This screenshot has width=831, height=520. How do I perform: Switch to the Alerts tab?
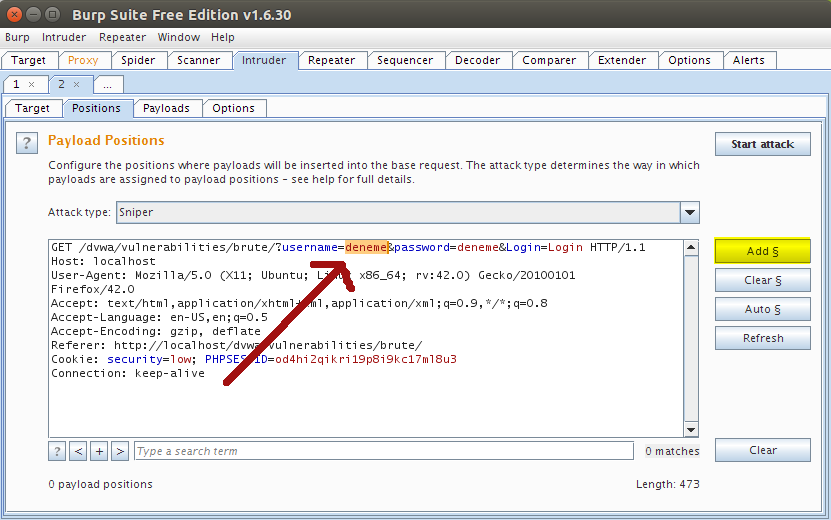pyautogui.click(x=749, y=60)
